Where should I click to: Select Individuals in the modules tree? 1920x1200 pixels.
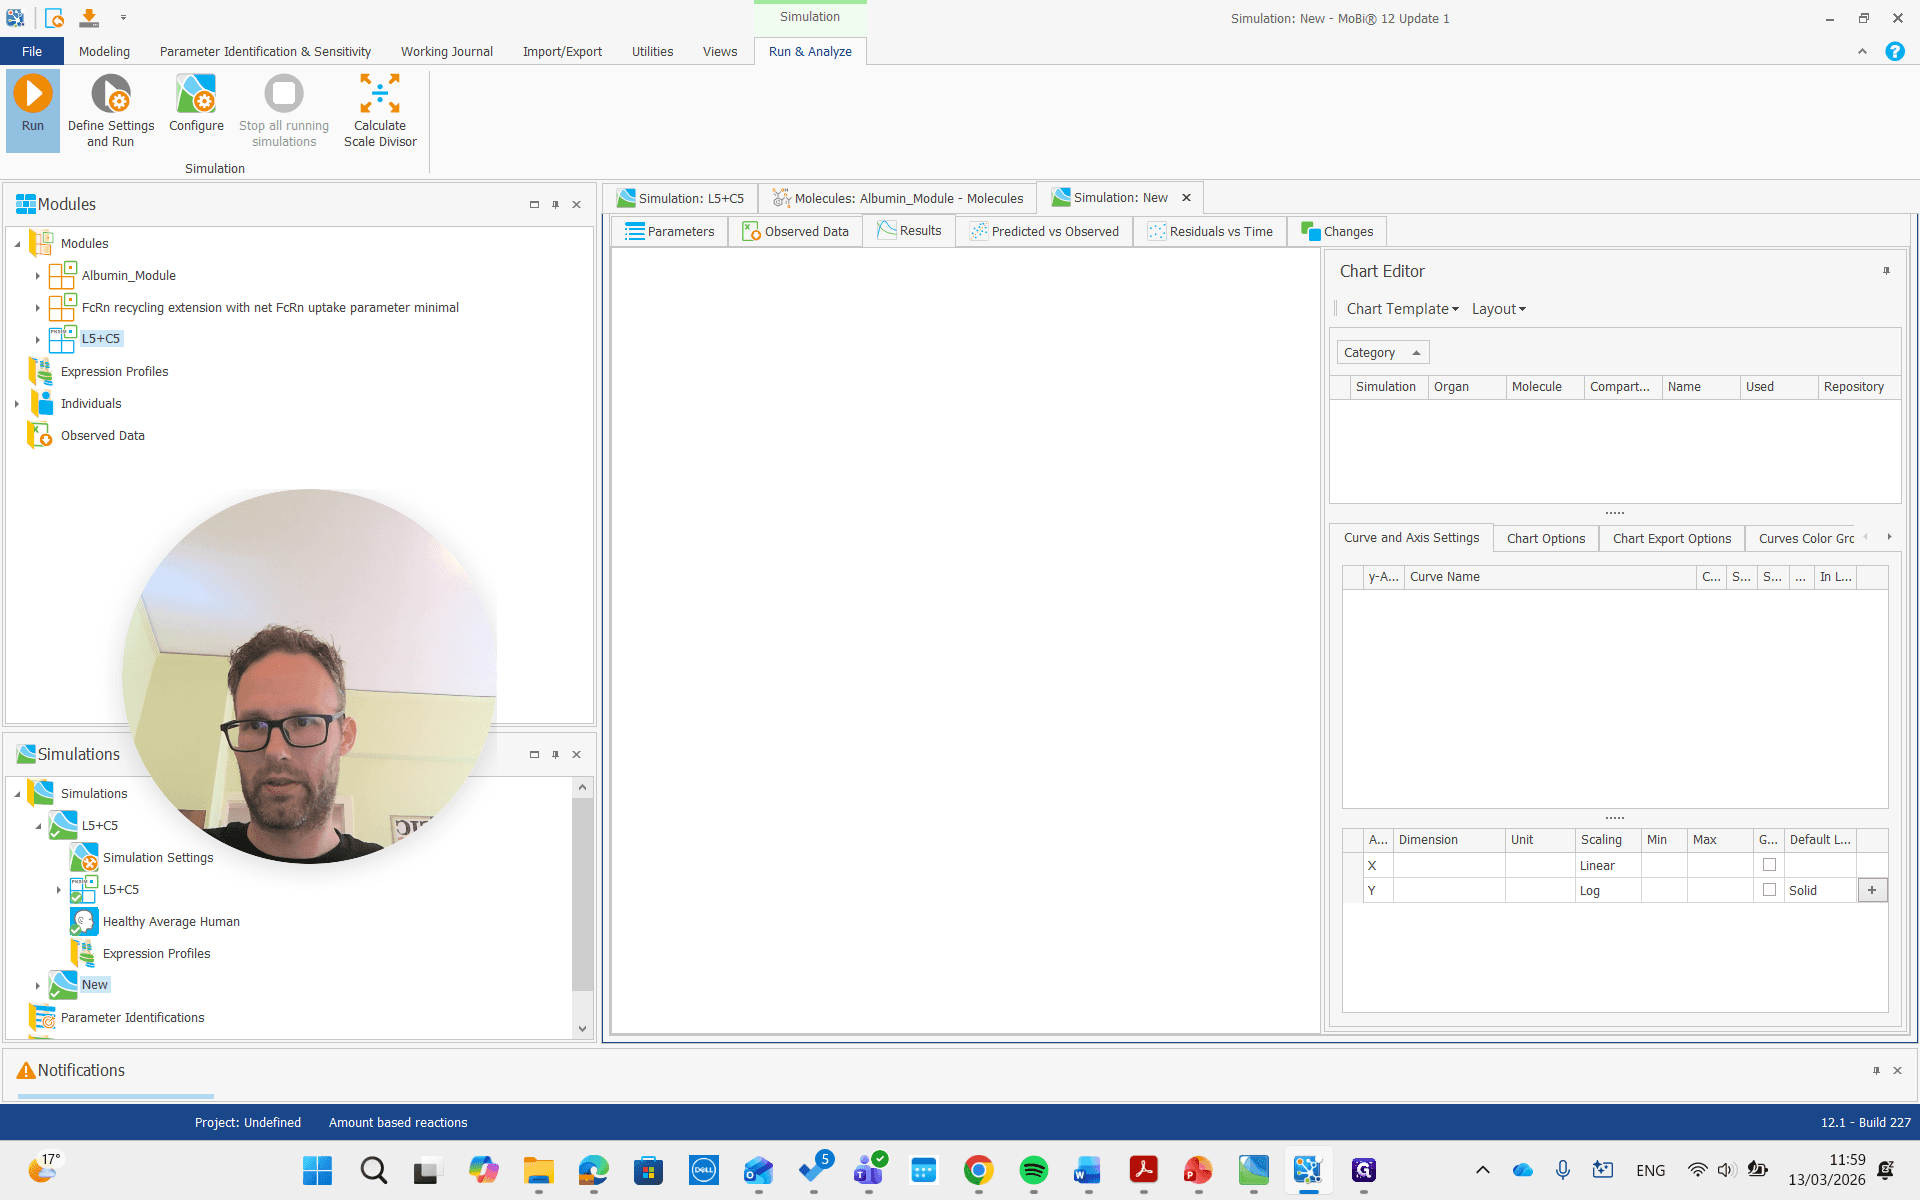click(91, 403)
